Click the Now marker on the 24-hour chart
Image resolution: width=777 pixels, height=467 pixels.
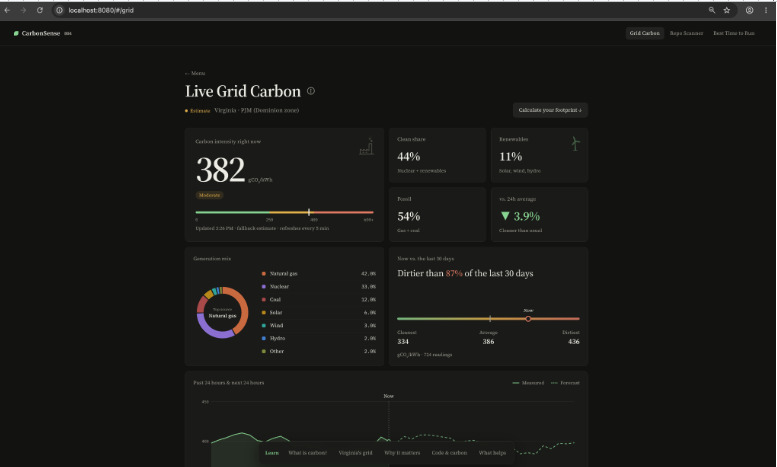click(x=388, y=396)
